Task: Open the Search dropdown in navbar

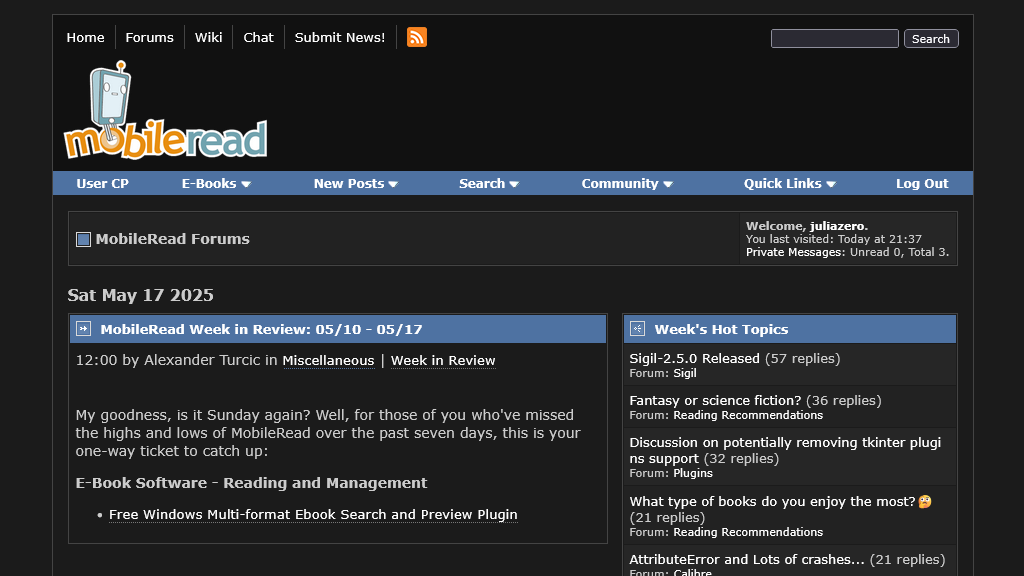Action: 488,184
